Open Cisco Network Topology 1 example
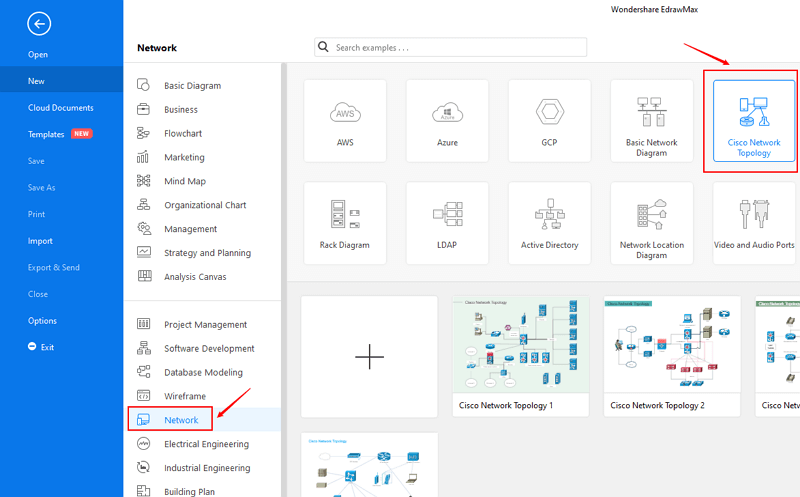Viewport: 800px width, 497px height. point(521,356)
